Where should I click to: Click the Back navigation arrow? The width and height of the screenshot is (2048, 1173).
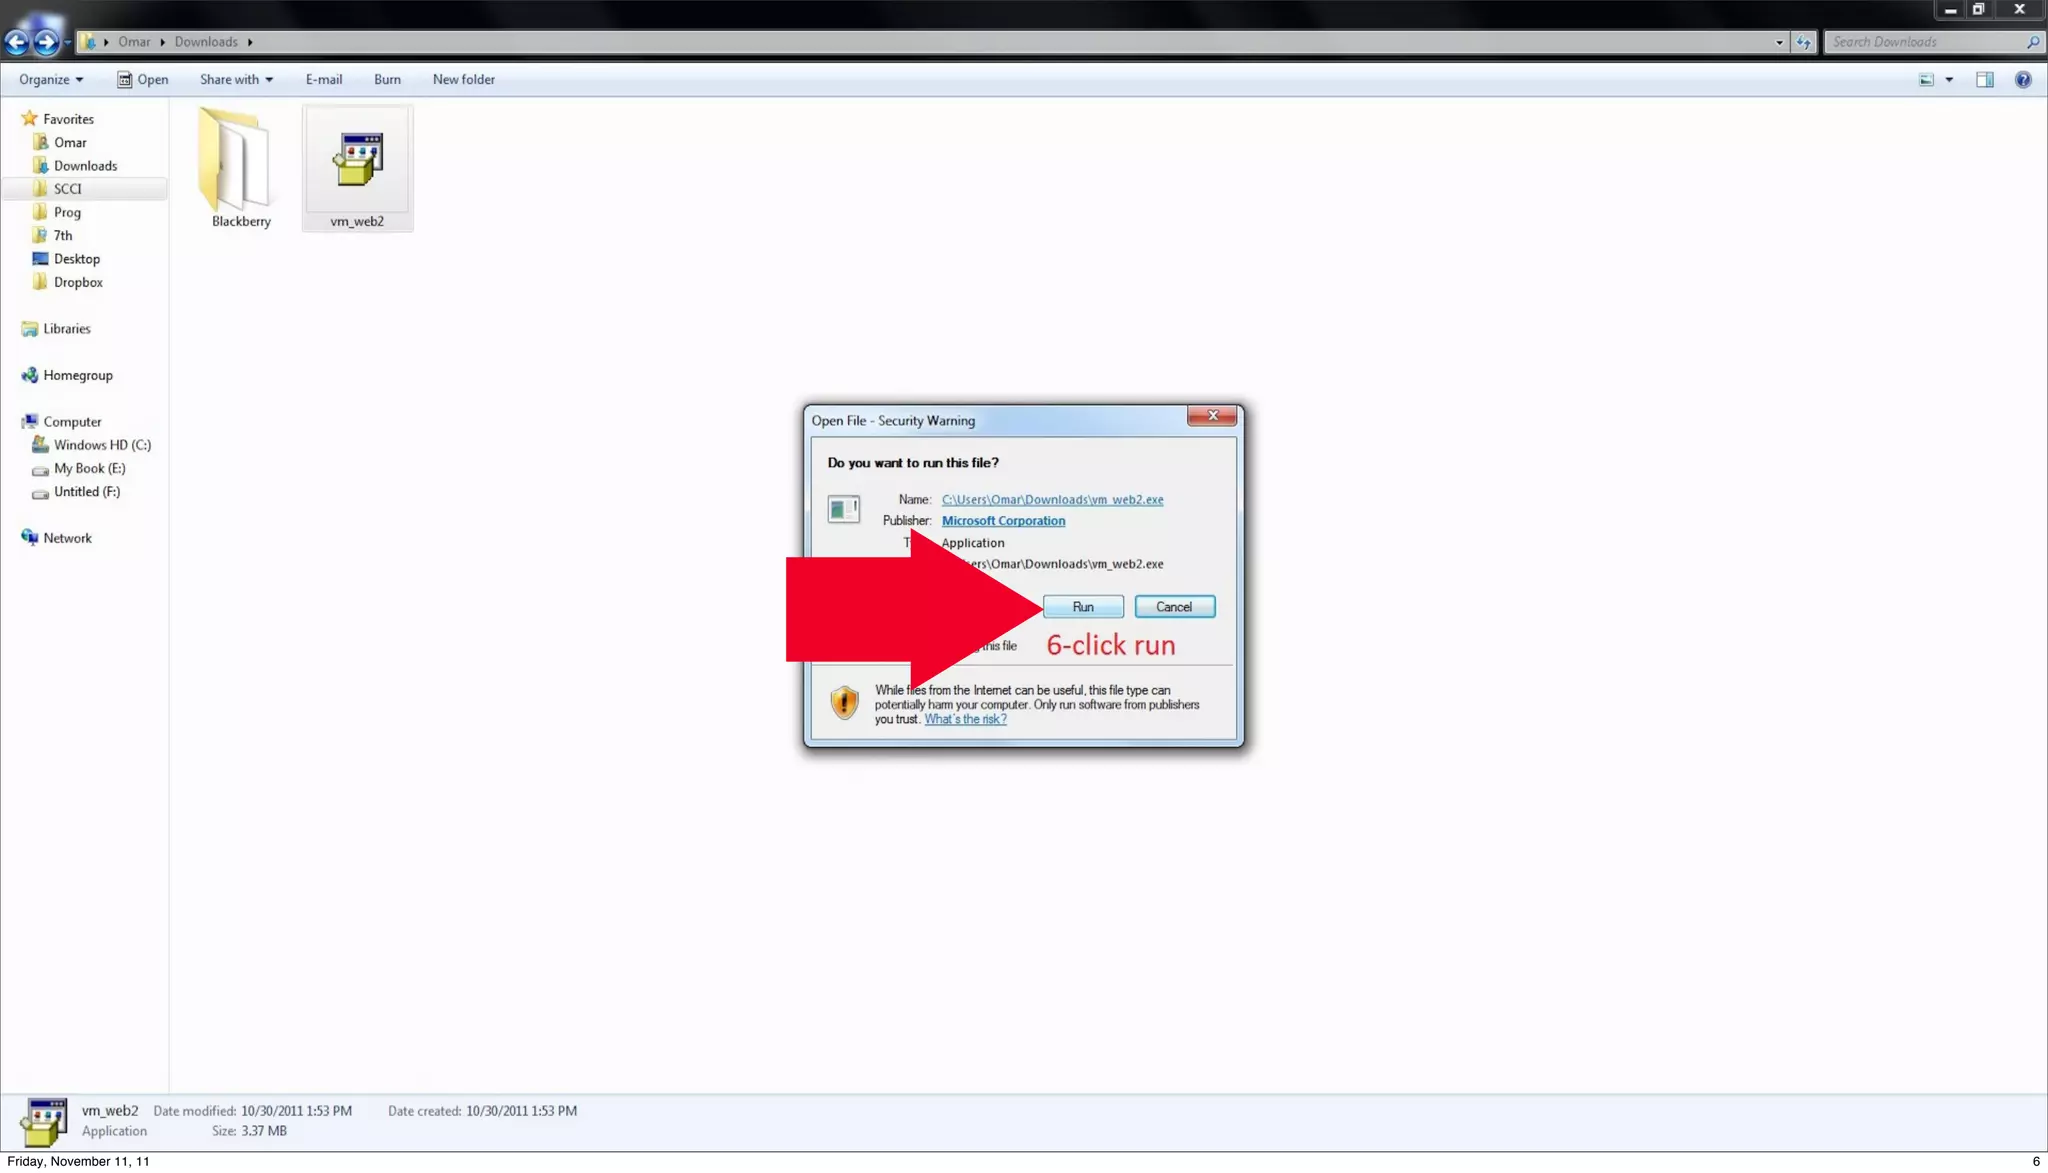pos(17,42)
